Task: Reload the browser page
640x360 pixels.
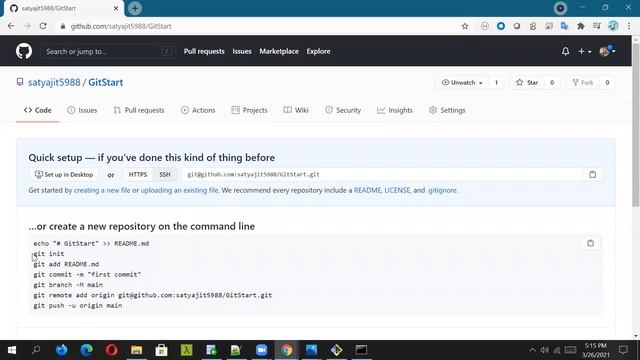Action: (43, 26)
